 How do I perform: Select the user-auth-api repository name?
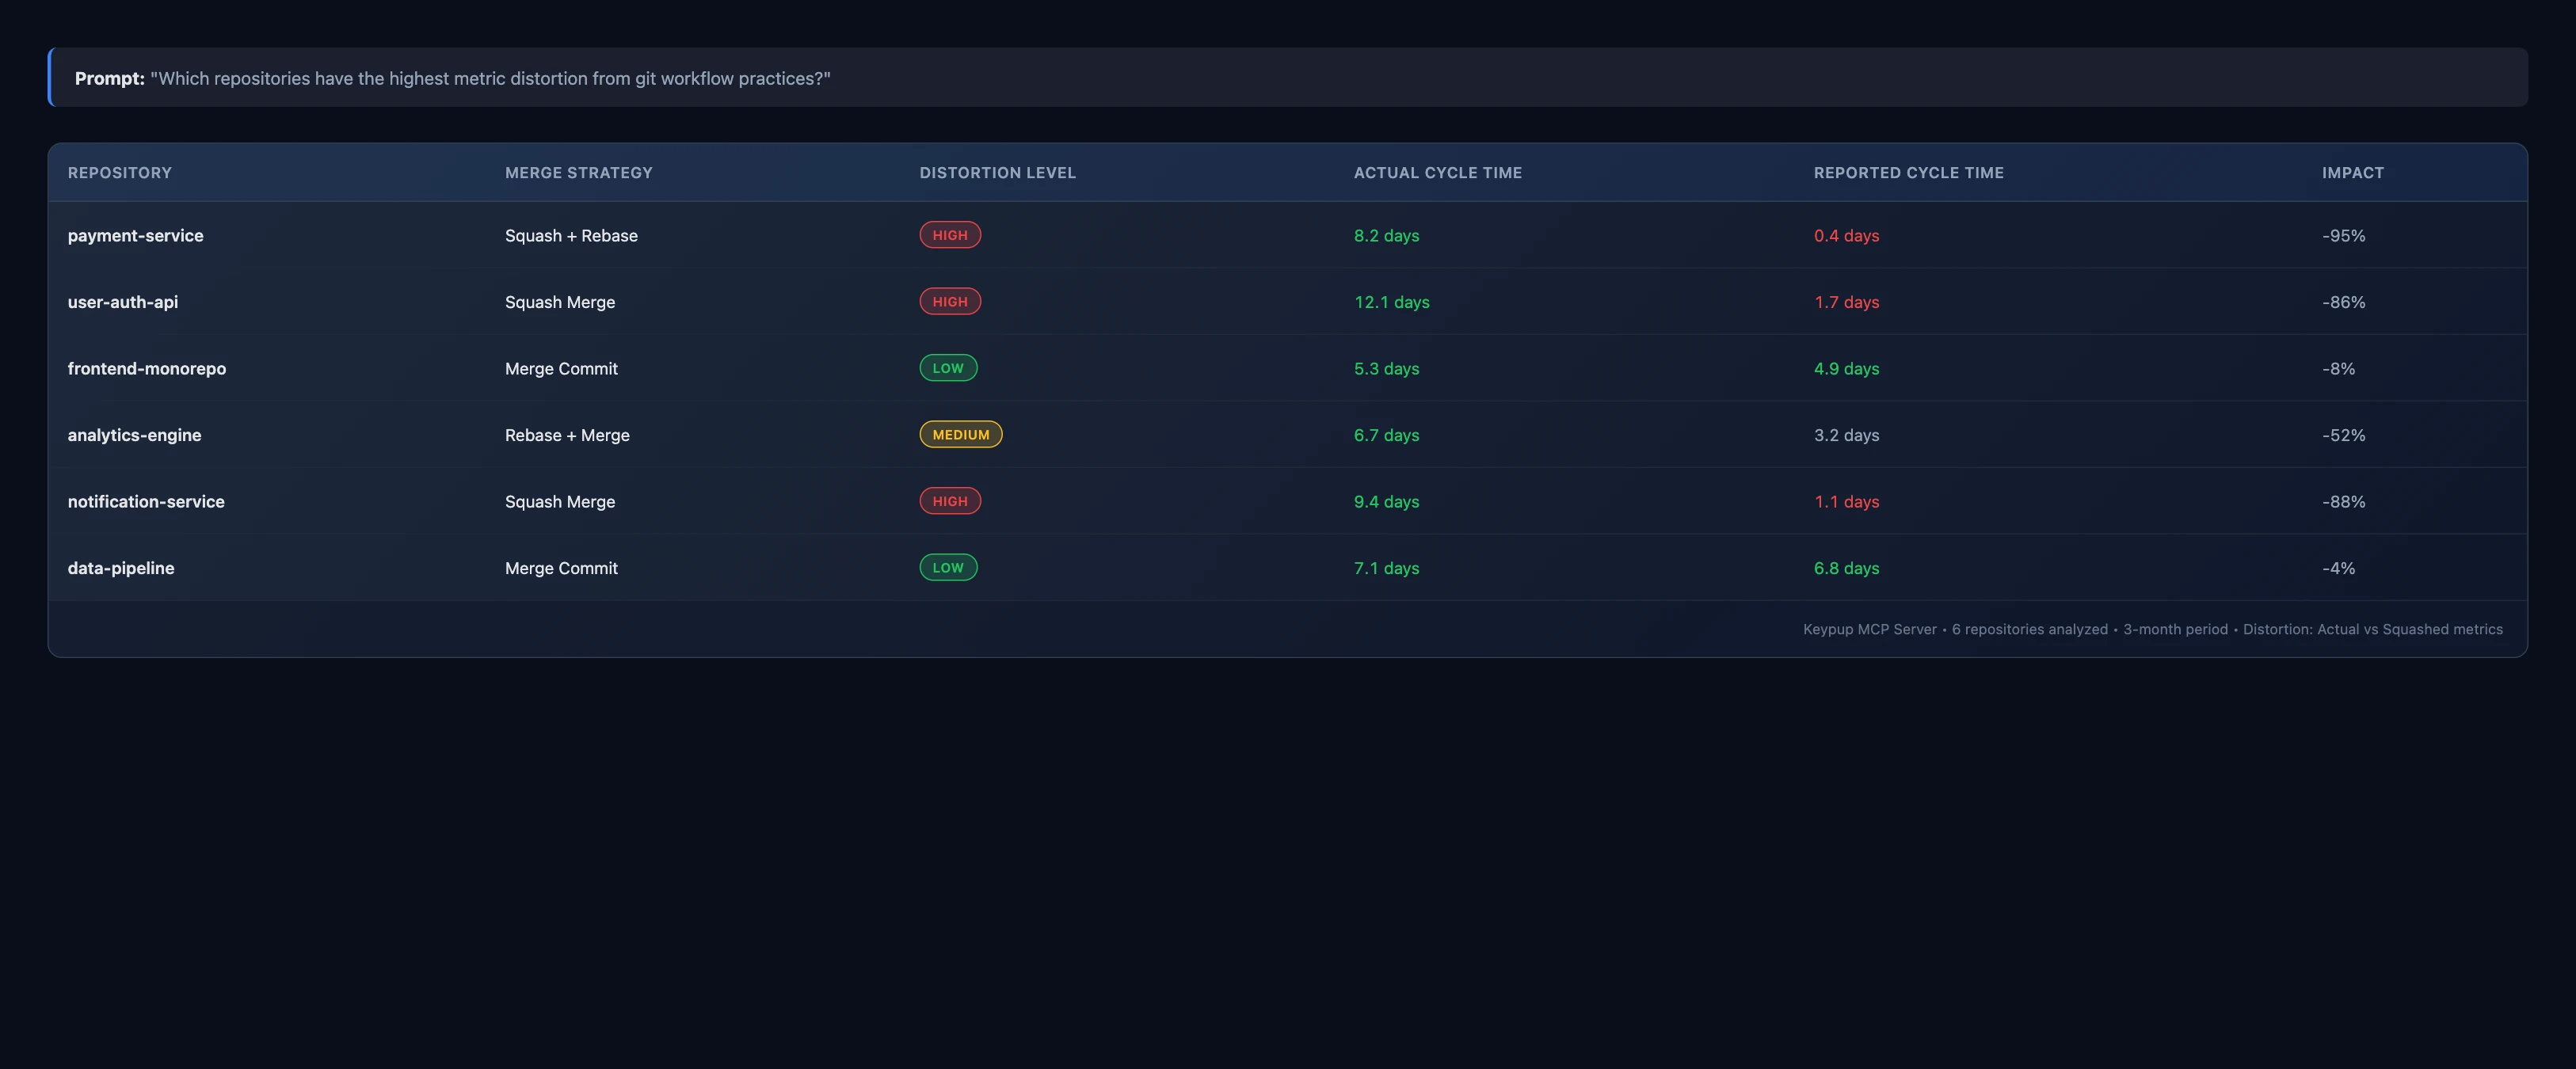click(123, 302)
